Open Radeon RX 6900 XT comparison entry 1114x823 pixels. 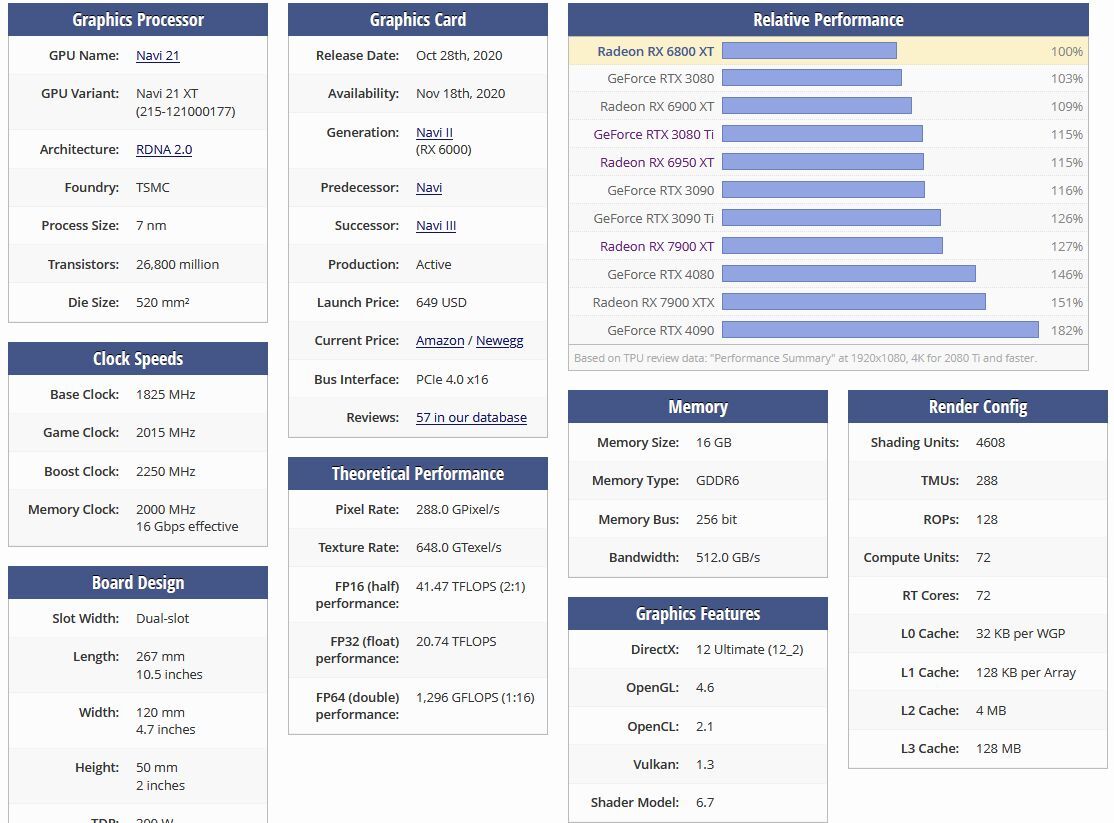coord(657,106)
